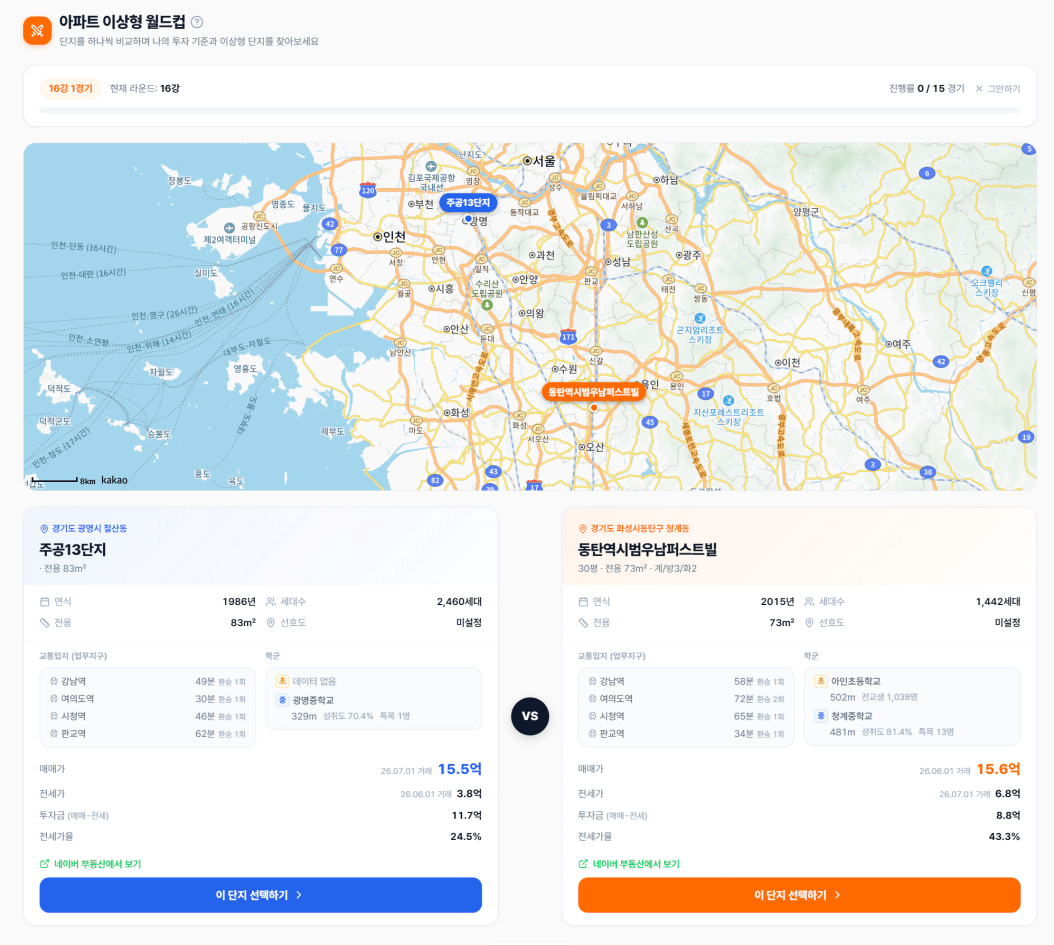Select 주공13단지 with blue 이 단지 선택하기 button

(261, 895)
